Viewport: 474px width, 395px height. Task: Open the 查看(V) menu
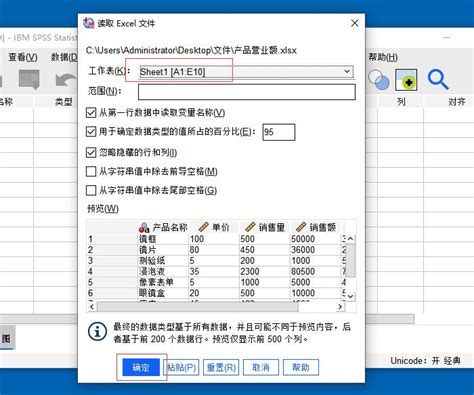click(23, 57)
